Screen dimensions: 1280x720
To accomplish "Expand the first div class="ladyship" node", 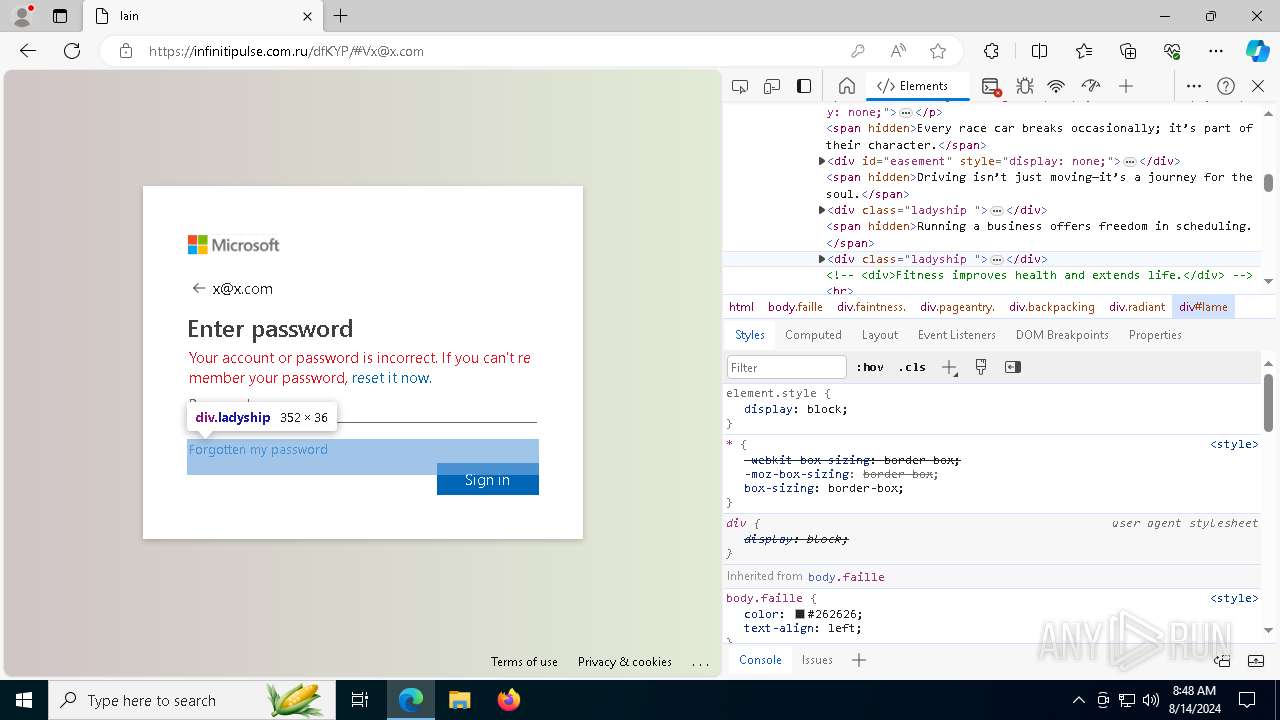I will 822,210.
